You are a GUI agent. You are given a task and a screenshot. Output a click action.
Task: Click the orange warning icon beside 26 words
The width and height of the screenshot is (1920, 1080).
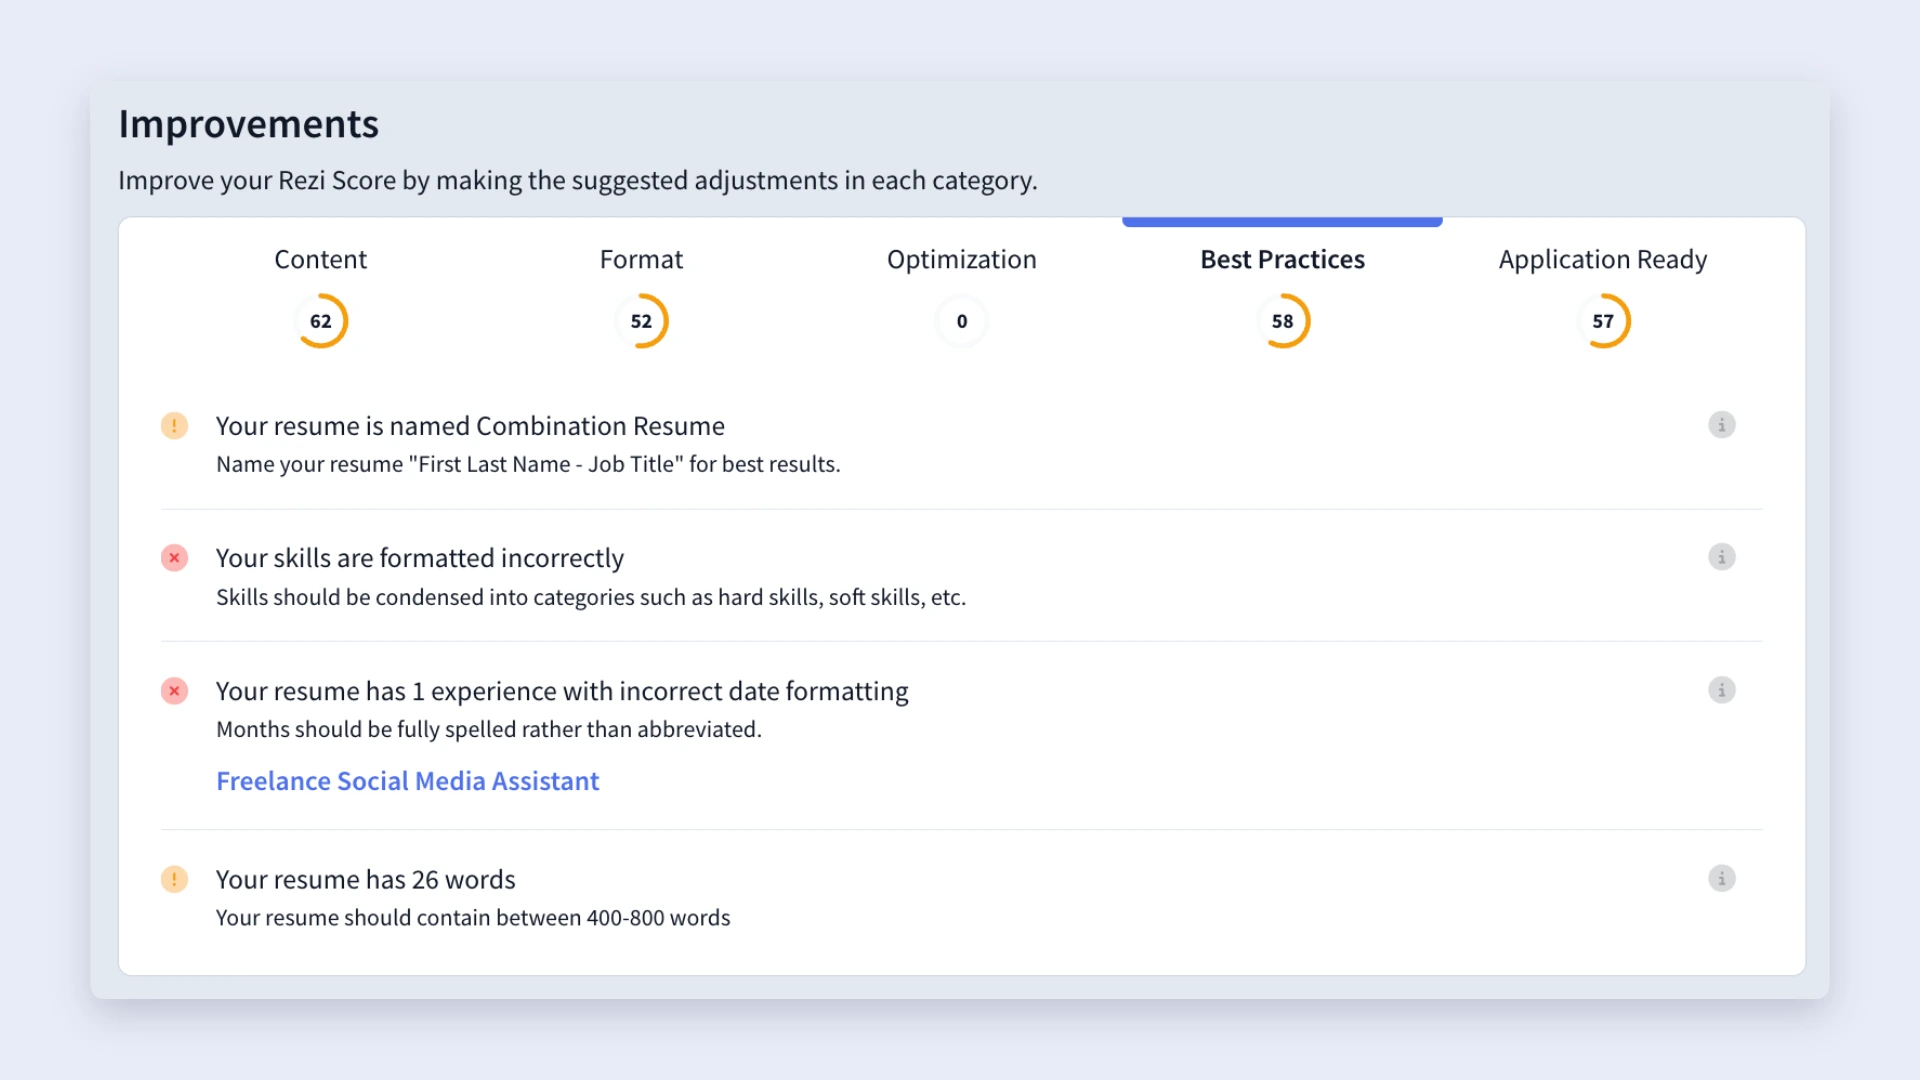[x=174, y=880]
